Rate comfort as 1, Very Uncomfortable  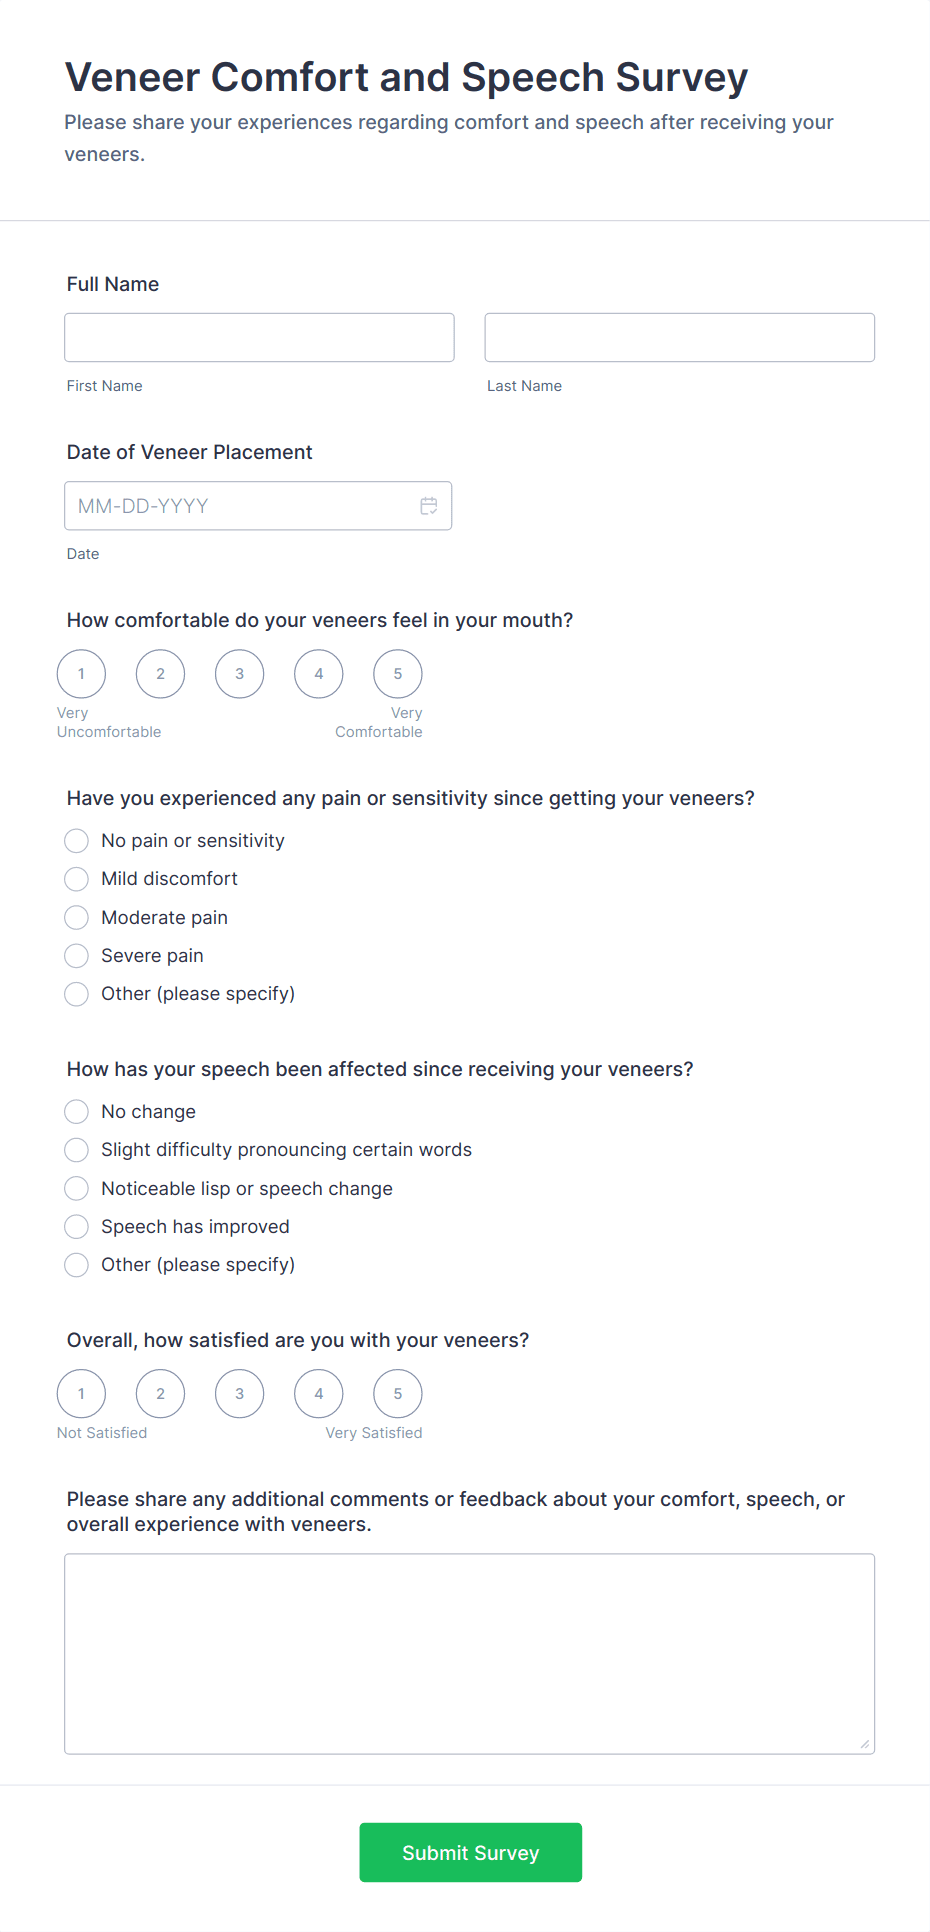click(x=81, y=673)
